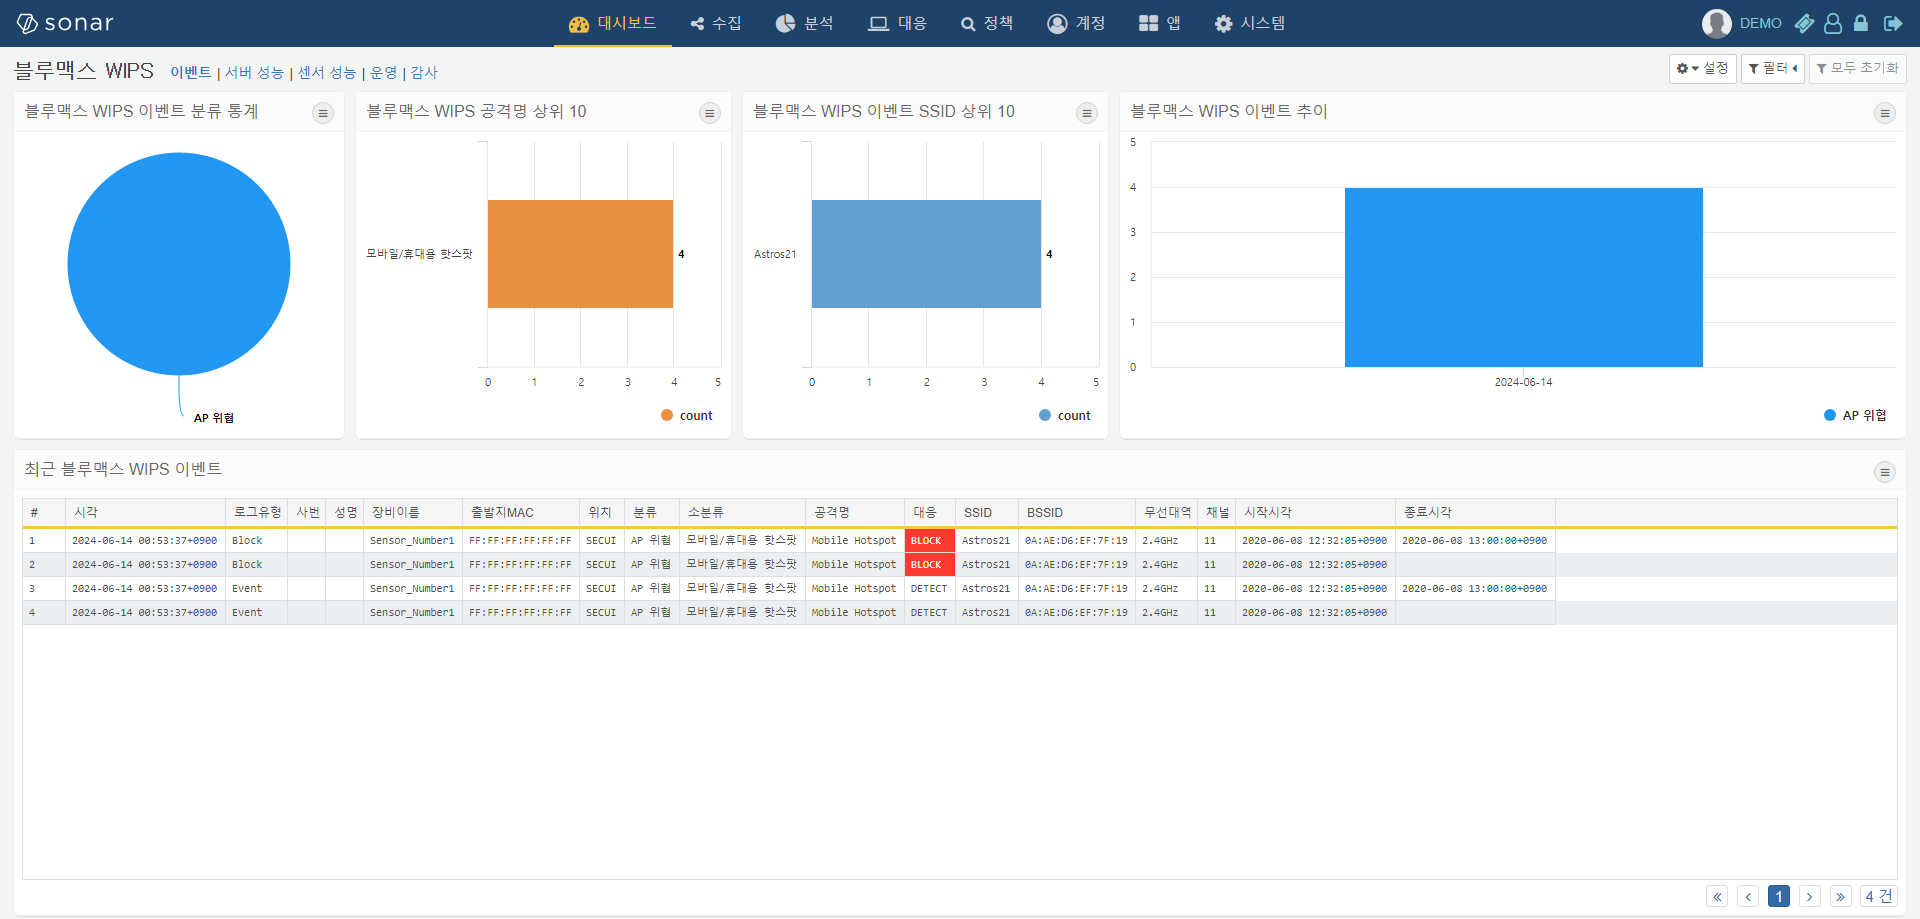The image size is (1920, 919).
Task: Switch to the 센서 성능 tab
Action: [327, 72]
